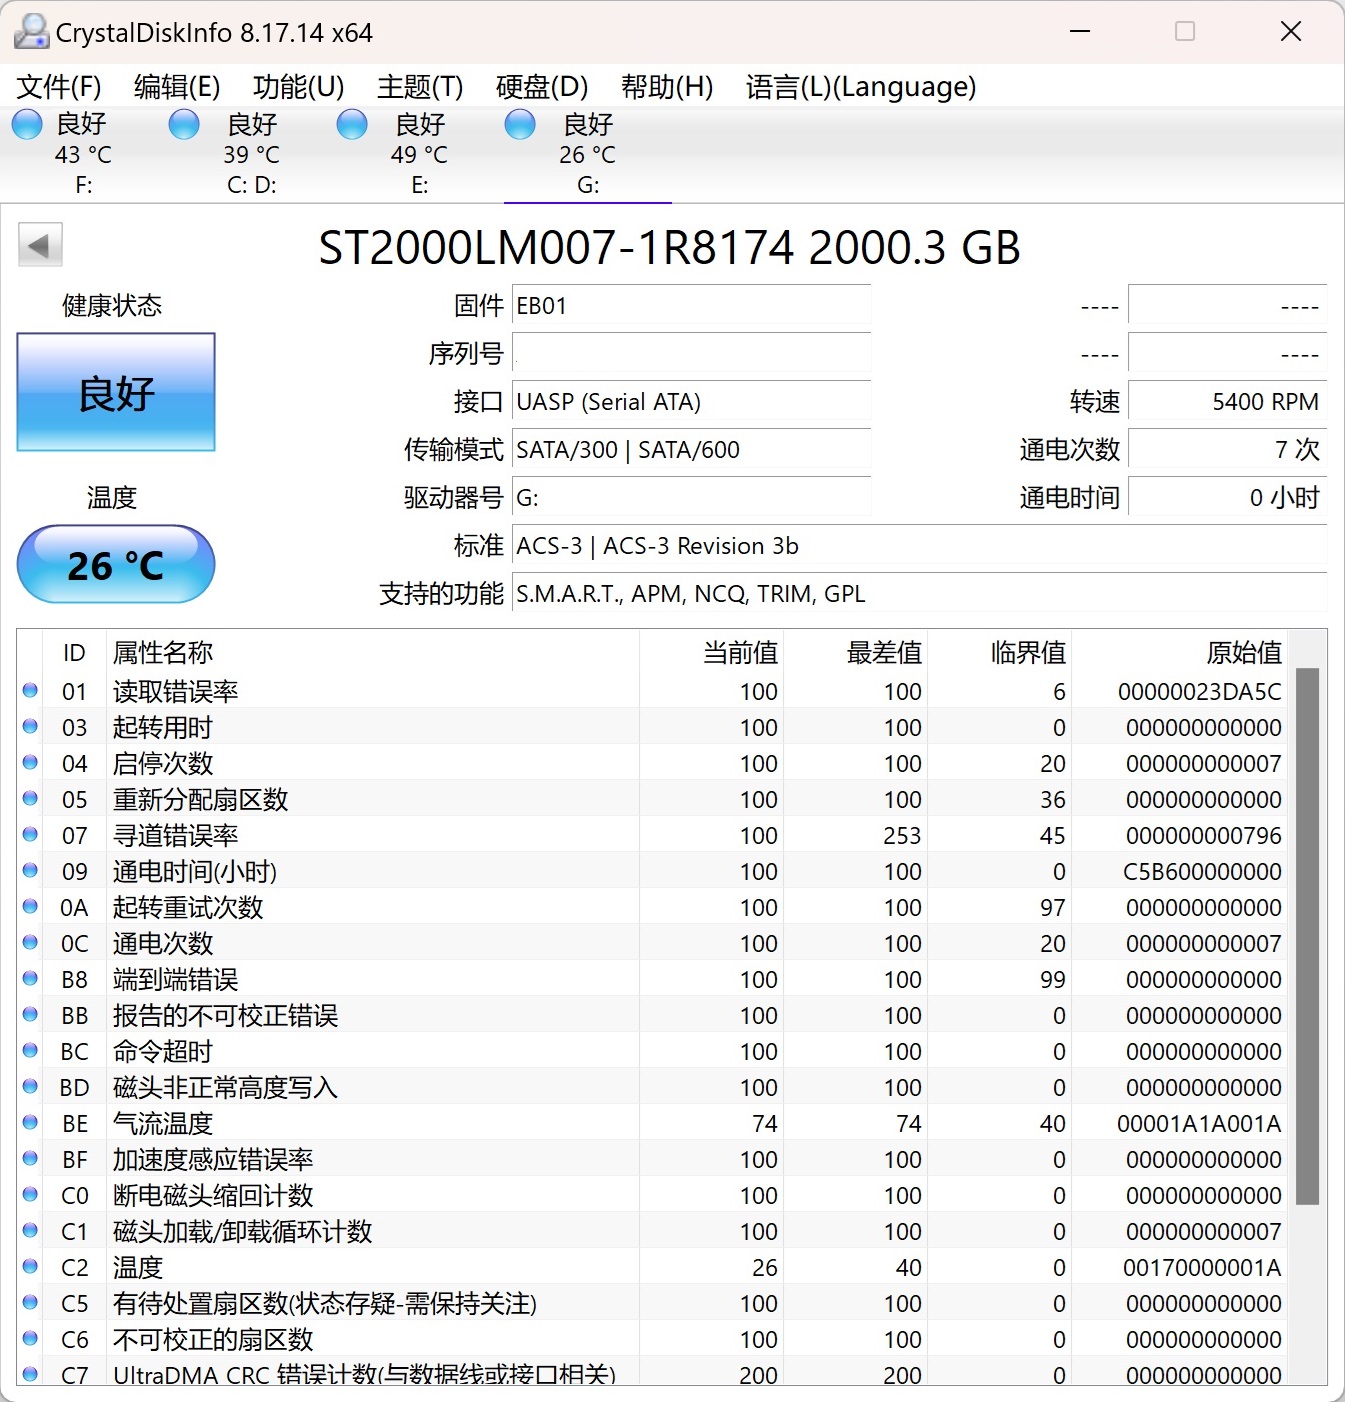Click the status dot for 07 寻道错误率

click(30, 834)
